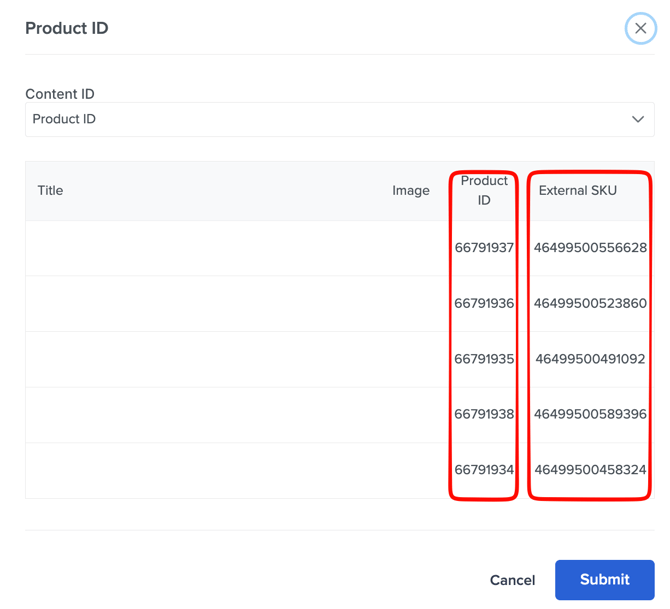Click the External SKU column header
Screen dimensions: 670x609
tap(577, 190)
